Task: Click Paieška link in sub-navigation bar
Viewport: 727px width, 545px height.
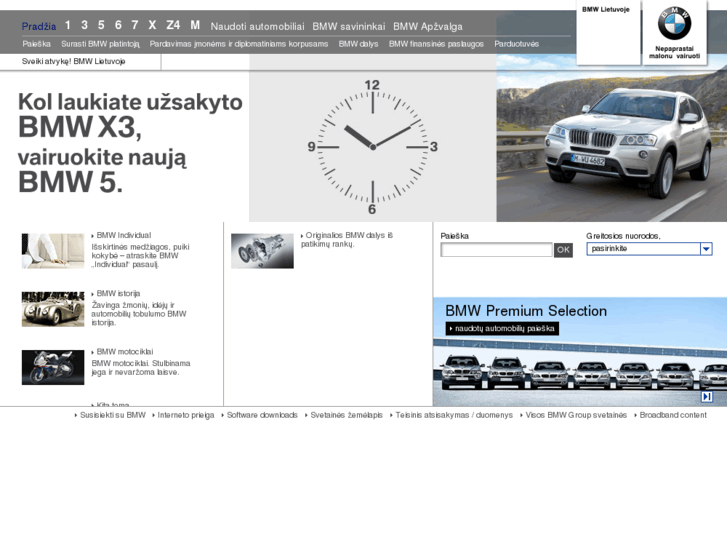Action: pyautogui.click(x=36, y=44)
